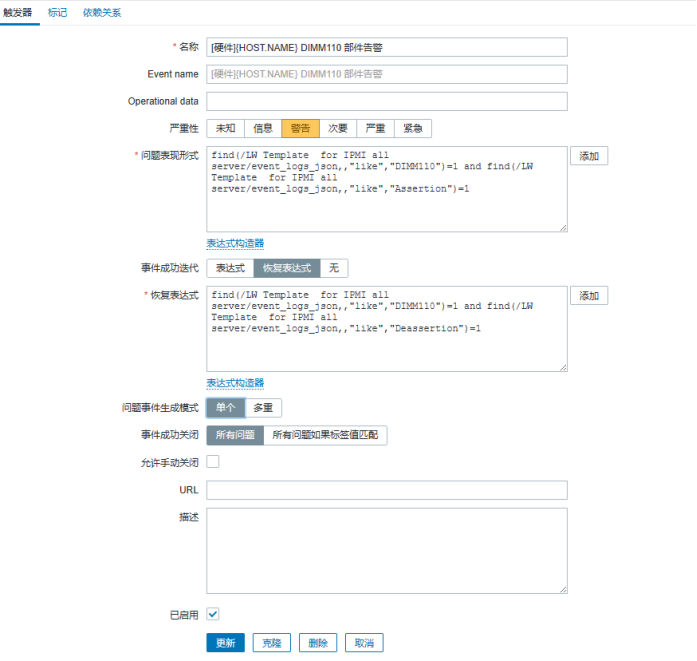Choose 多重 problem event generation mode
The image size is (697, 661).
(x=263, y=408)
